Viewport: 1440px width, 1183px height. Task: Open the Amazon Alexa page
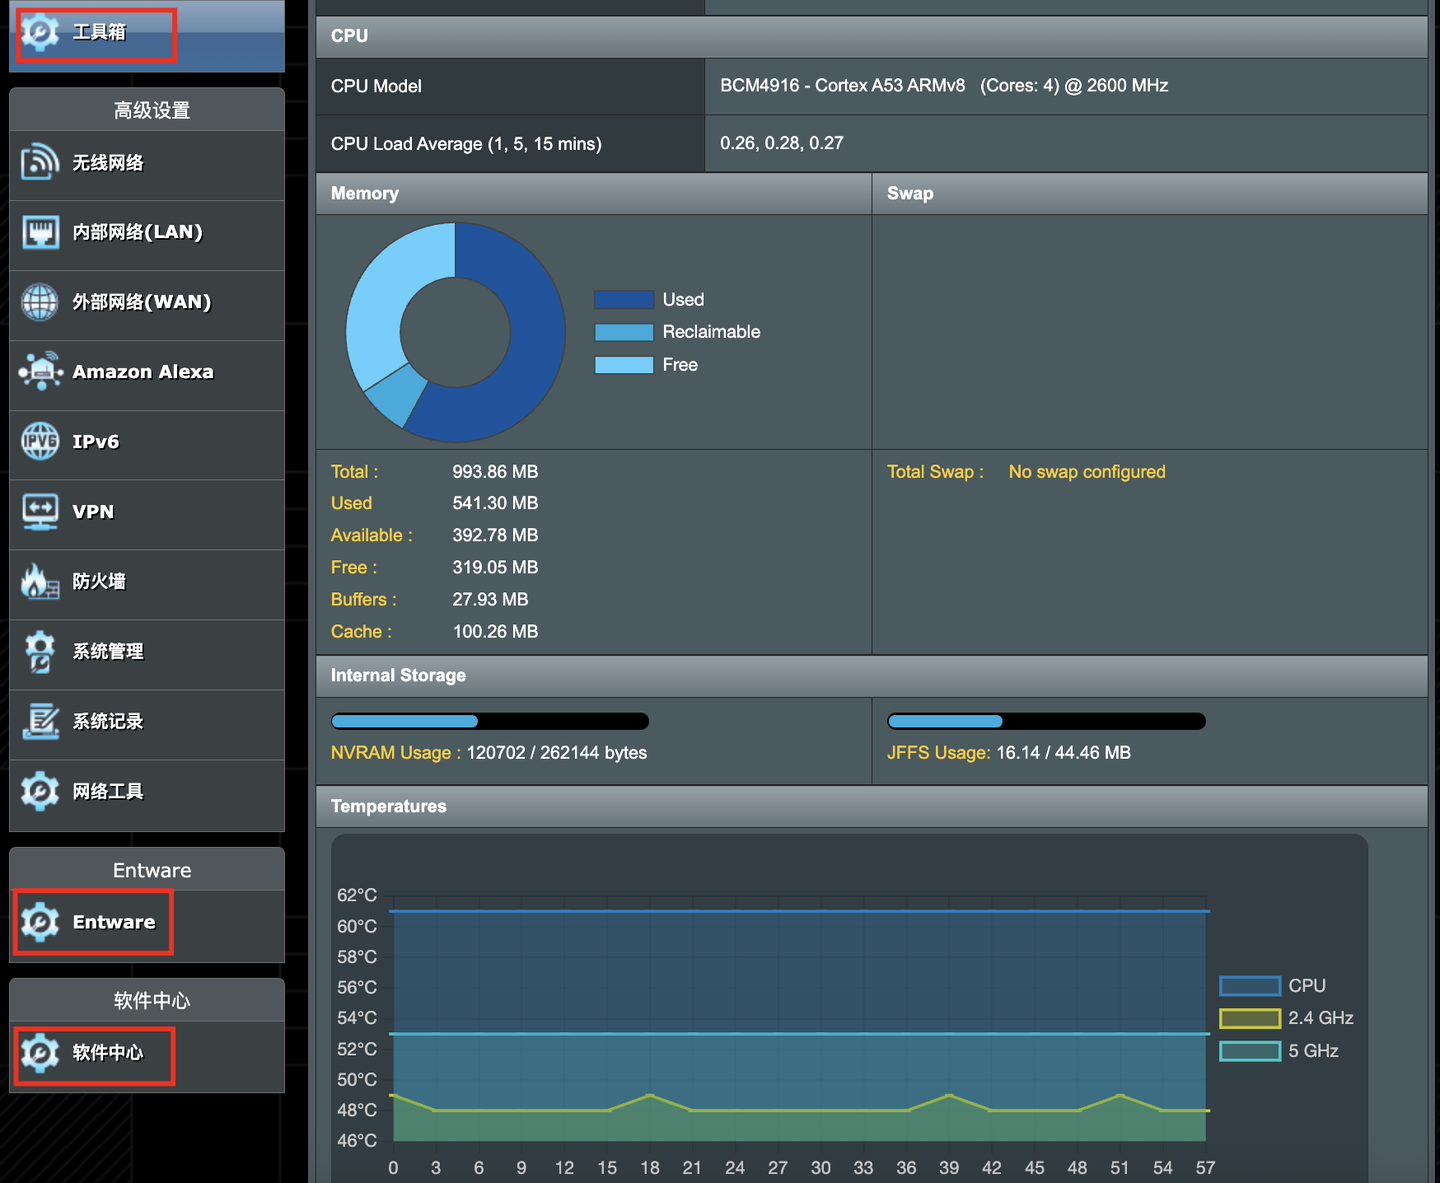click(147, 376)
